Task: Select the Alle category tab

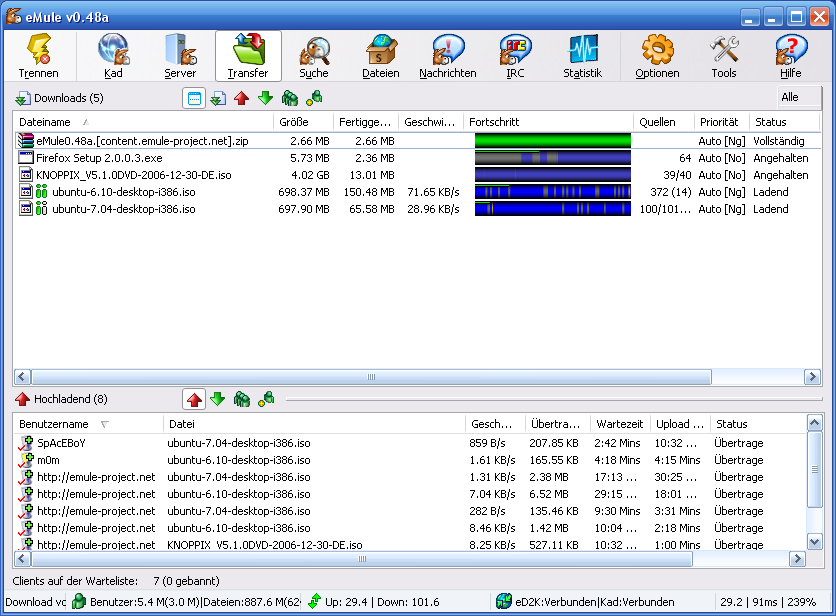Action: pyautogui.click(x=799, y=97)
